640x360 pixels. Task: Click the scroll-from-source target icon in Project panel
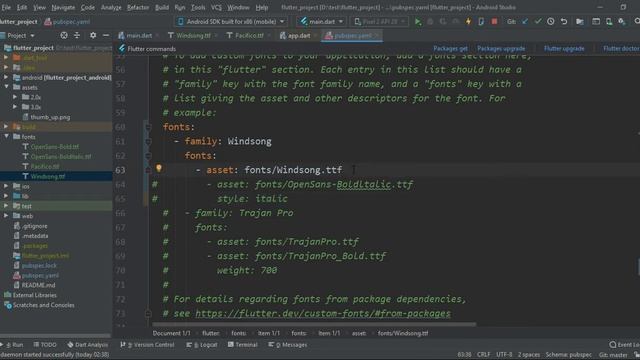coord(64,36)
